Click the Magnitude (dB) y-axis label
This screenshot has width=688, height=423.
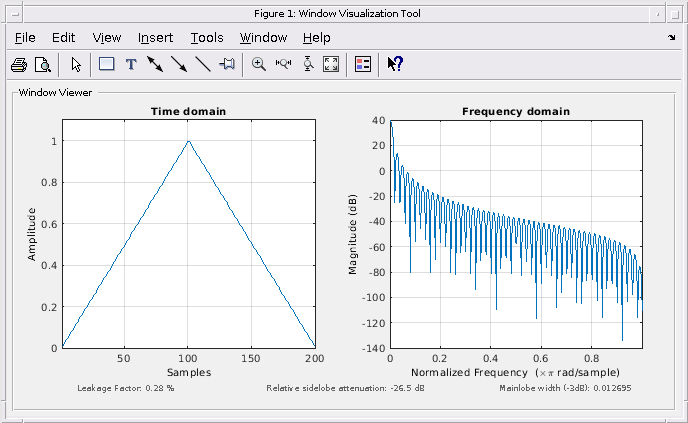point(352,234)
